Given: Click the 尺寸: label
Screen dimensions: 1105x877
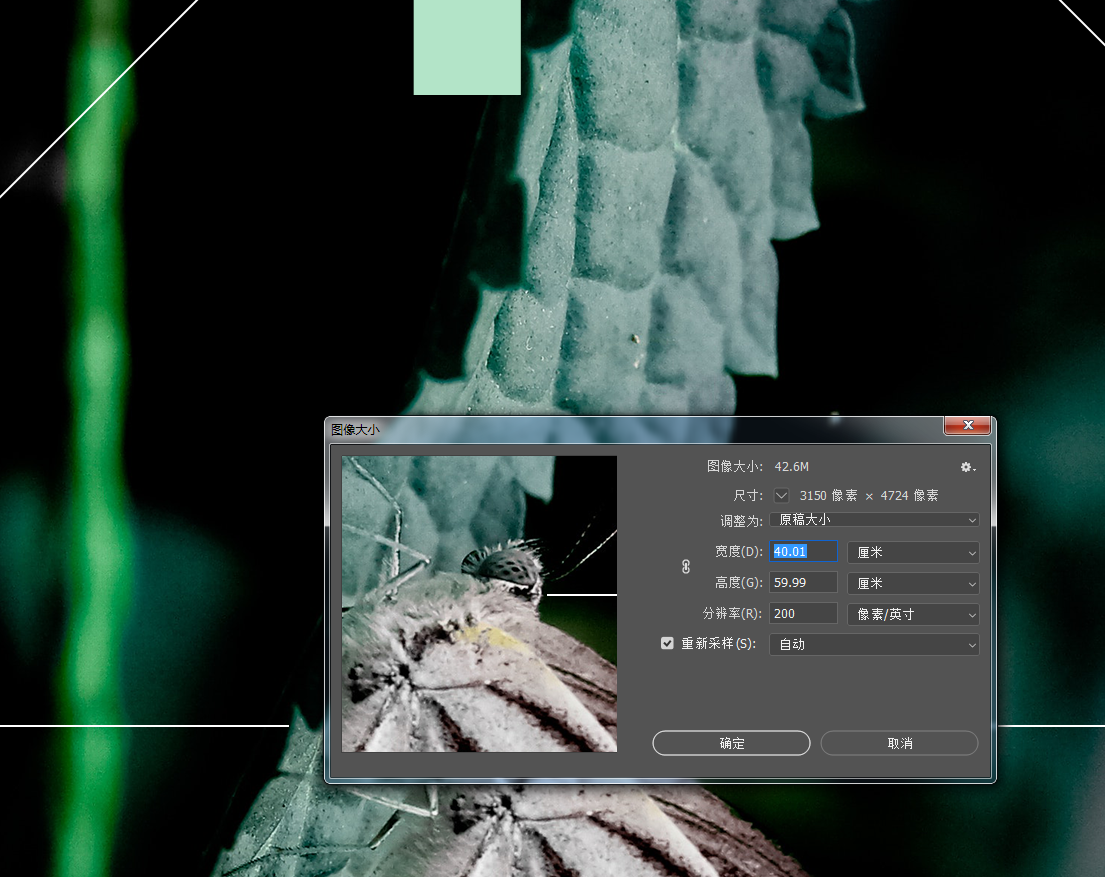Looking at the screenshot, I should coord(748,496).
